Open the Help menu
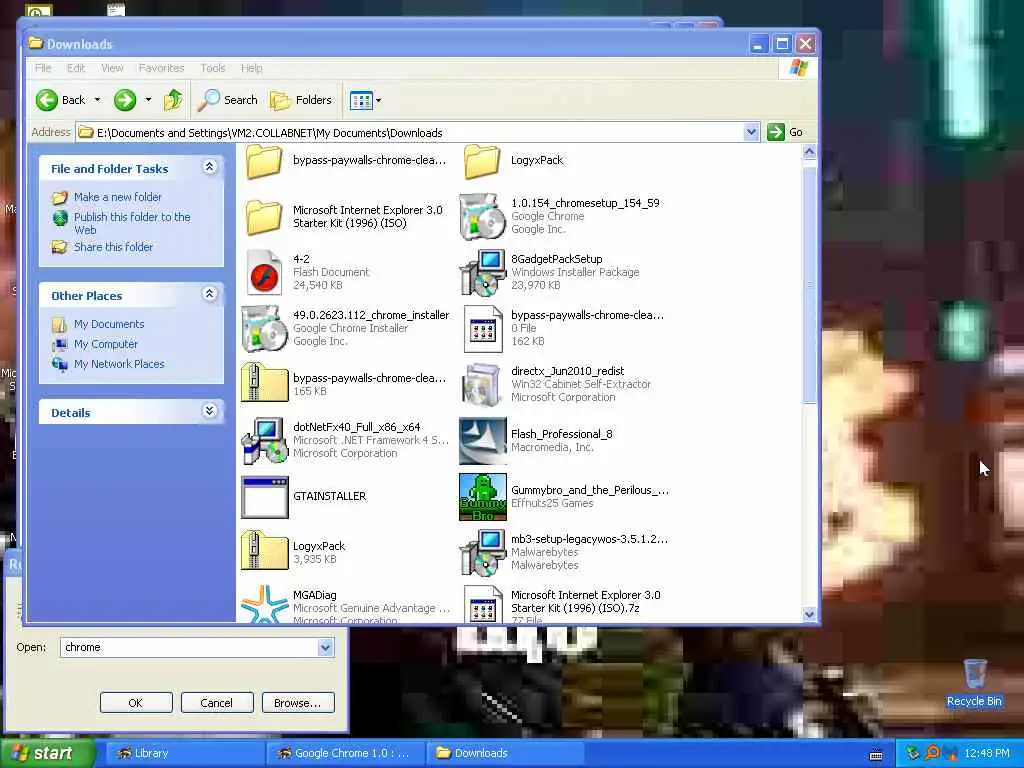The height and width of the screenshot is (768, 1024). coord(251,68)
